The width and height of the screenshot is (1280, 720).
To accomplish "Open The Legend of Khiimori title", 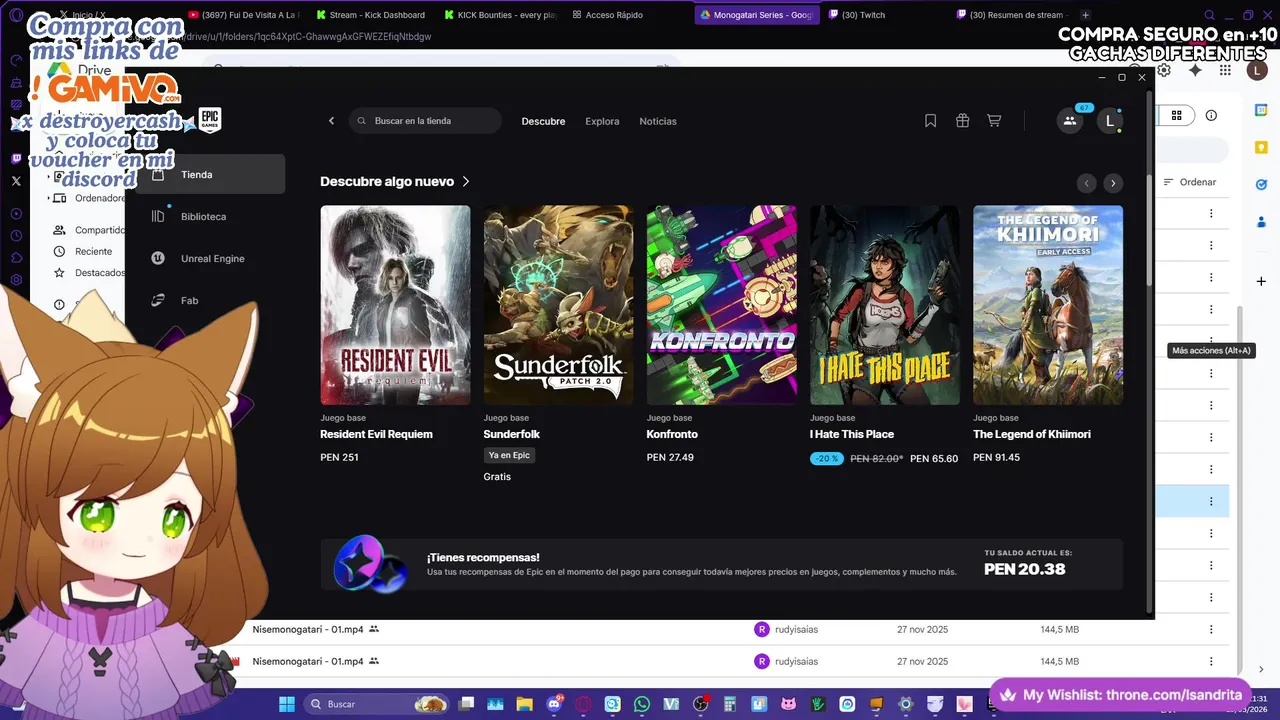I will 1032,434.
